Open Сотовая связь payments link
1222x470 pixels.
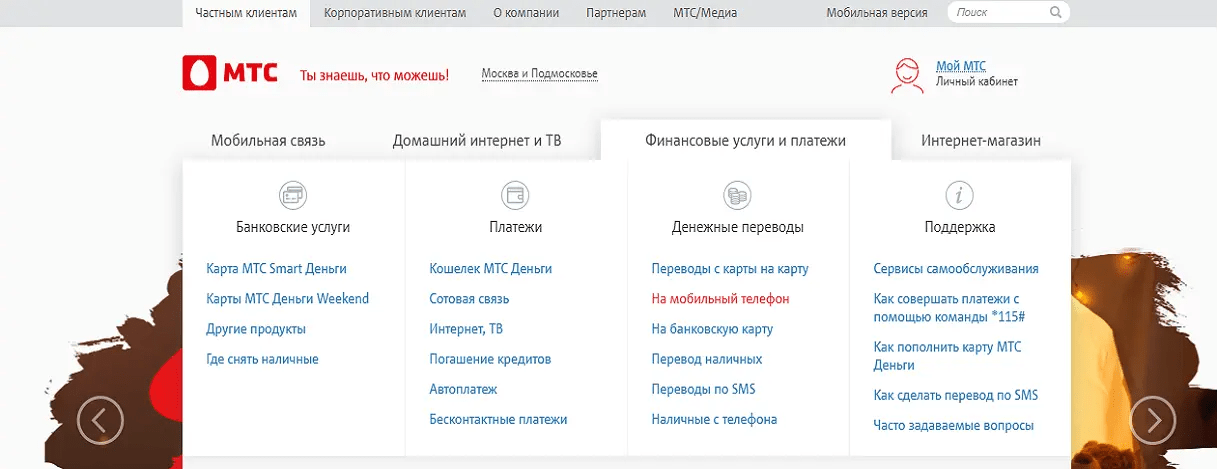(x=469, y=299)
